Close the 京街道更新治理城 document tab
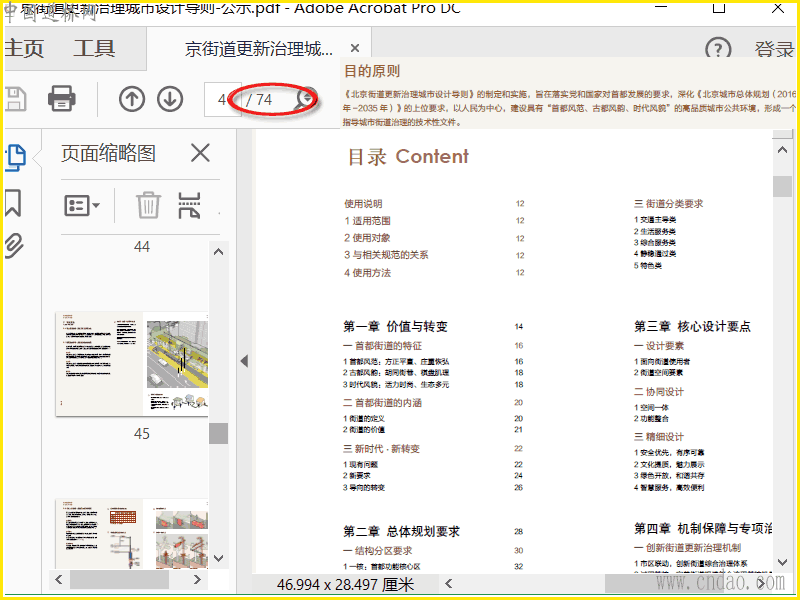 355,48
